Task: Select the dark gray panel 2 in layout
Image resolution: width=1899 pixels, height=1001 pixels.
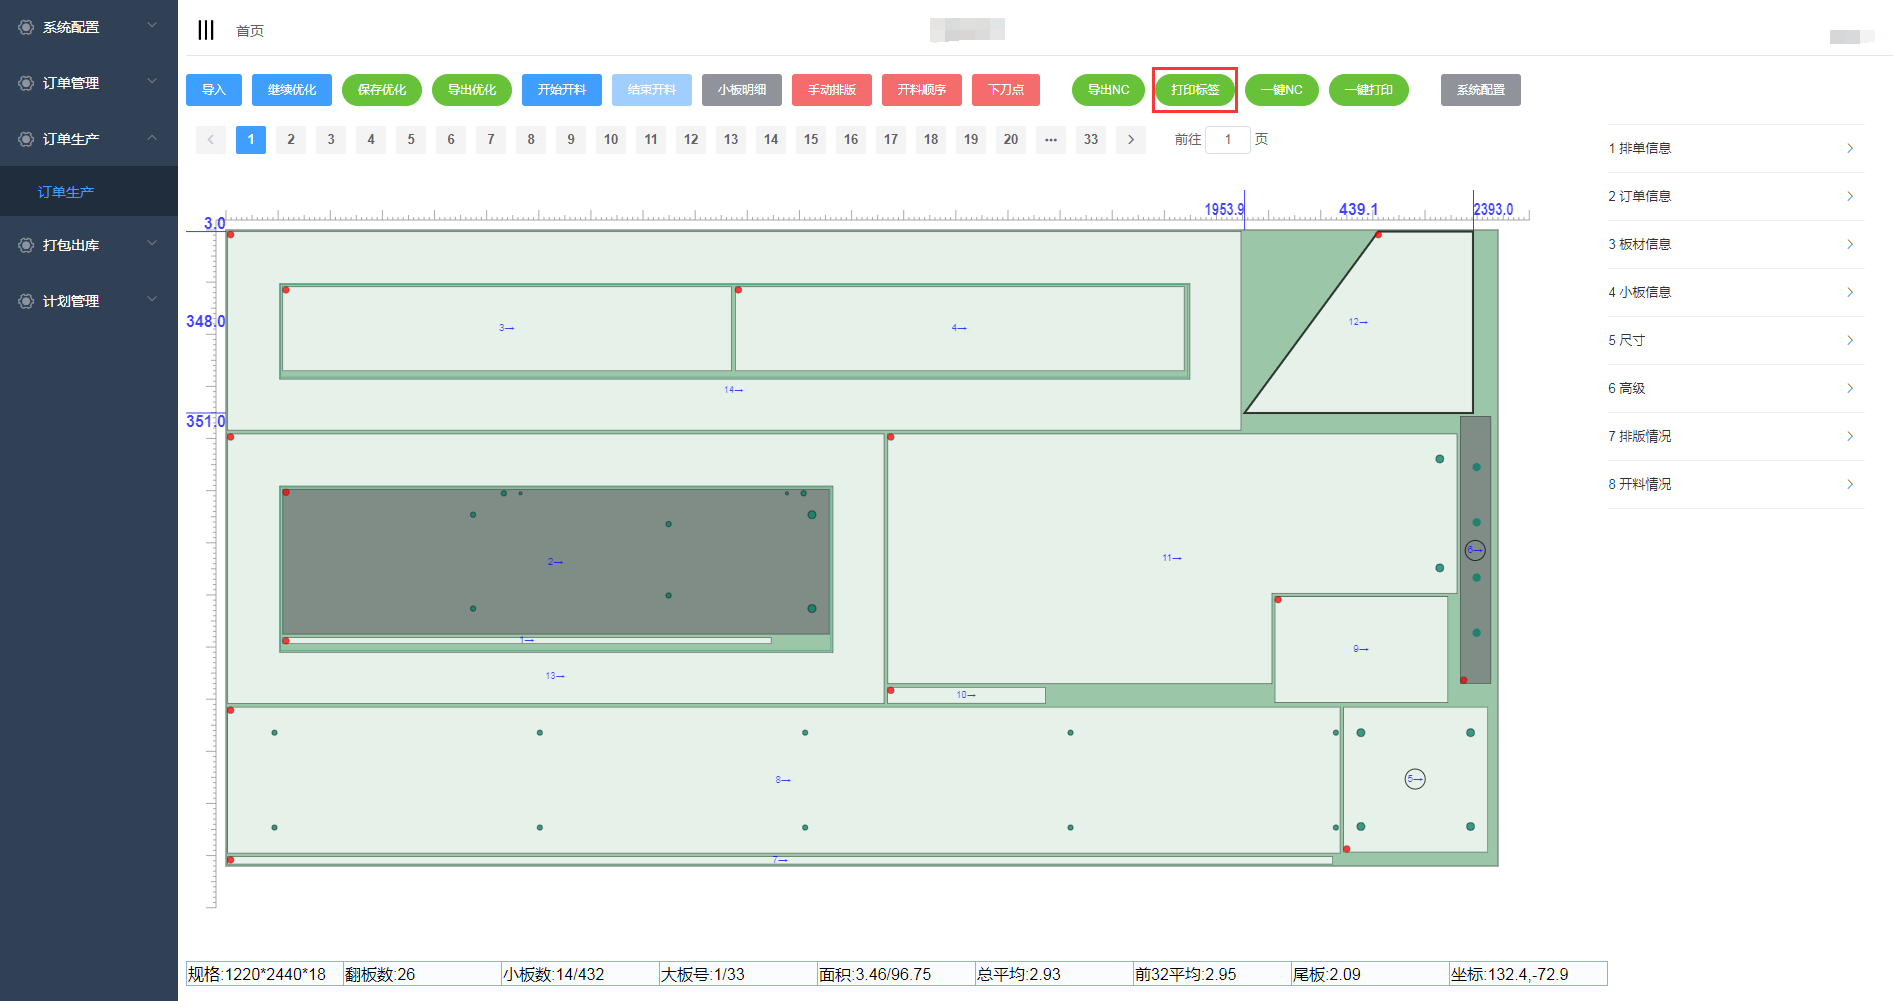Action: pos(556,561)
